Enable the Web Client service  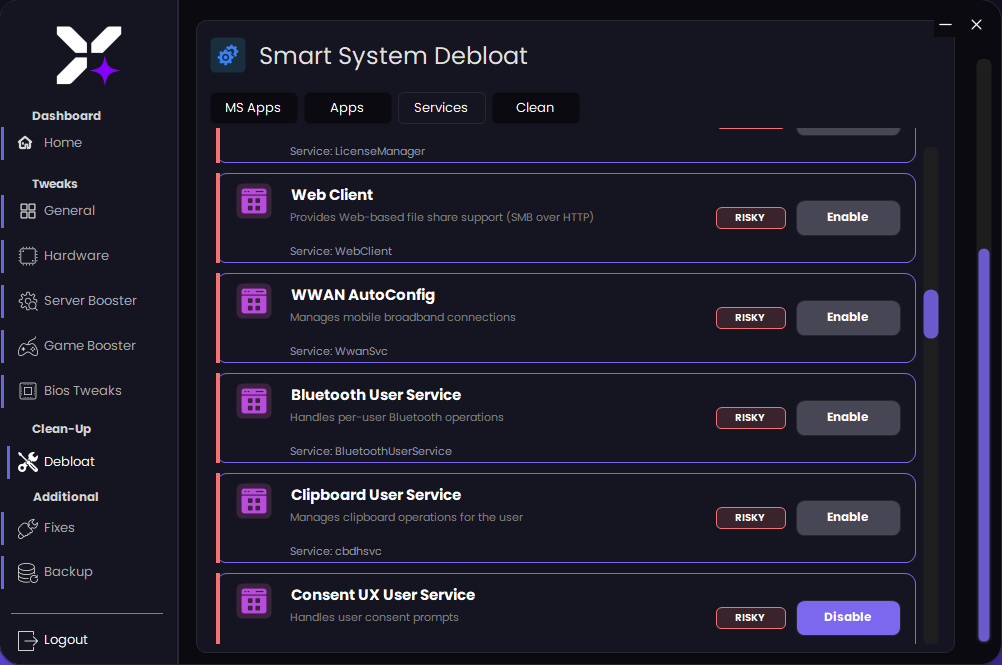tap(847, 217)
